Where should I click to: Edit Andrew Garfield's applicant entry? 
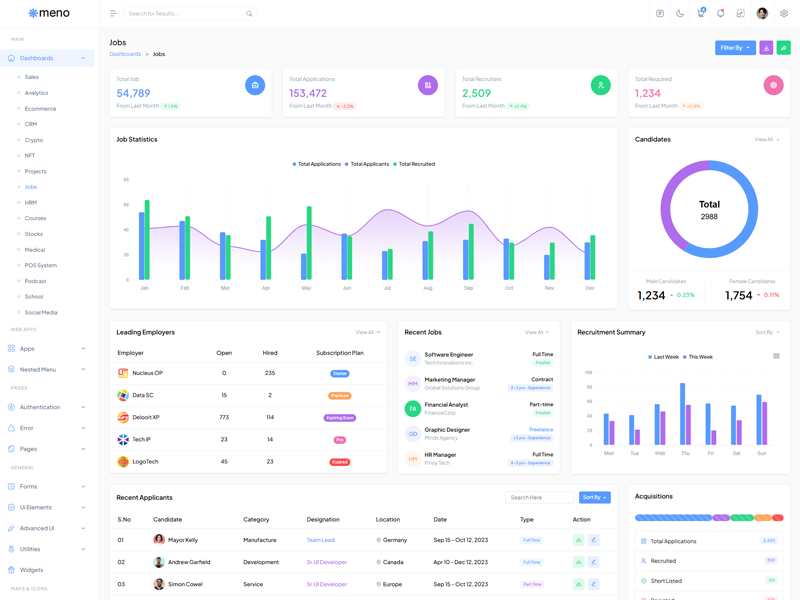coord(593,562)
